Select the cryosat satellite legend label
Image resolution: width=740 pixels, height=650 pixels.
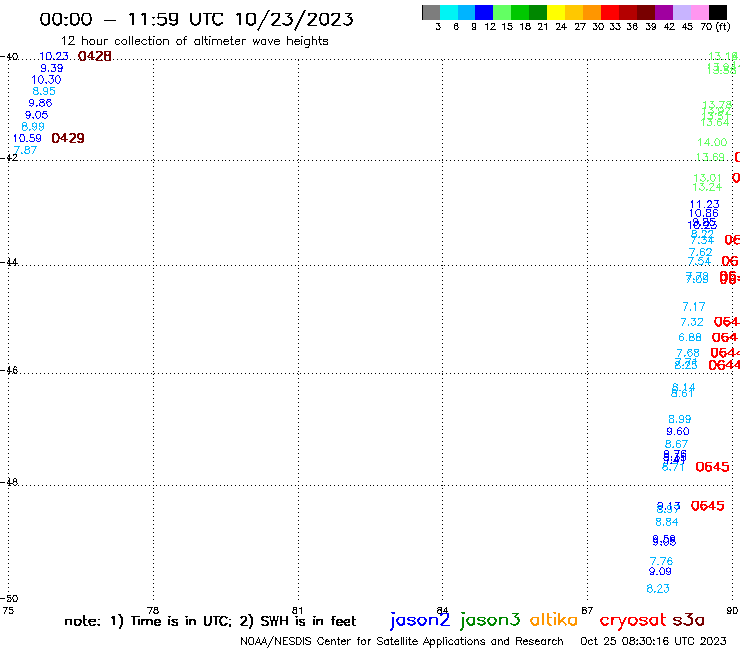tap(632, 620)
